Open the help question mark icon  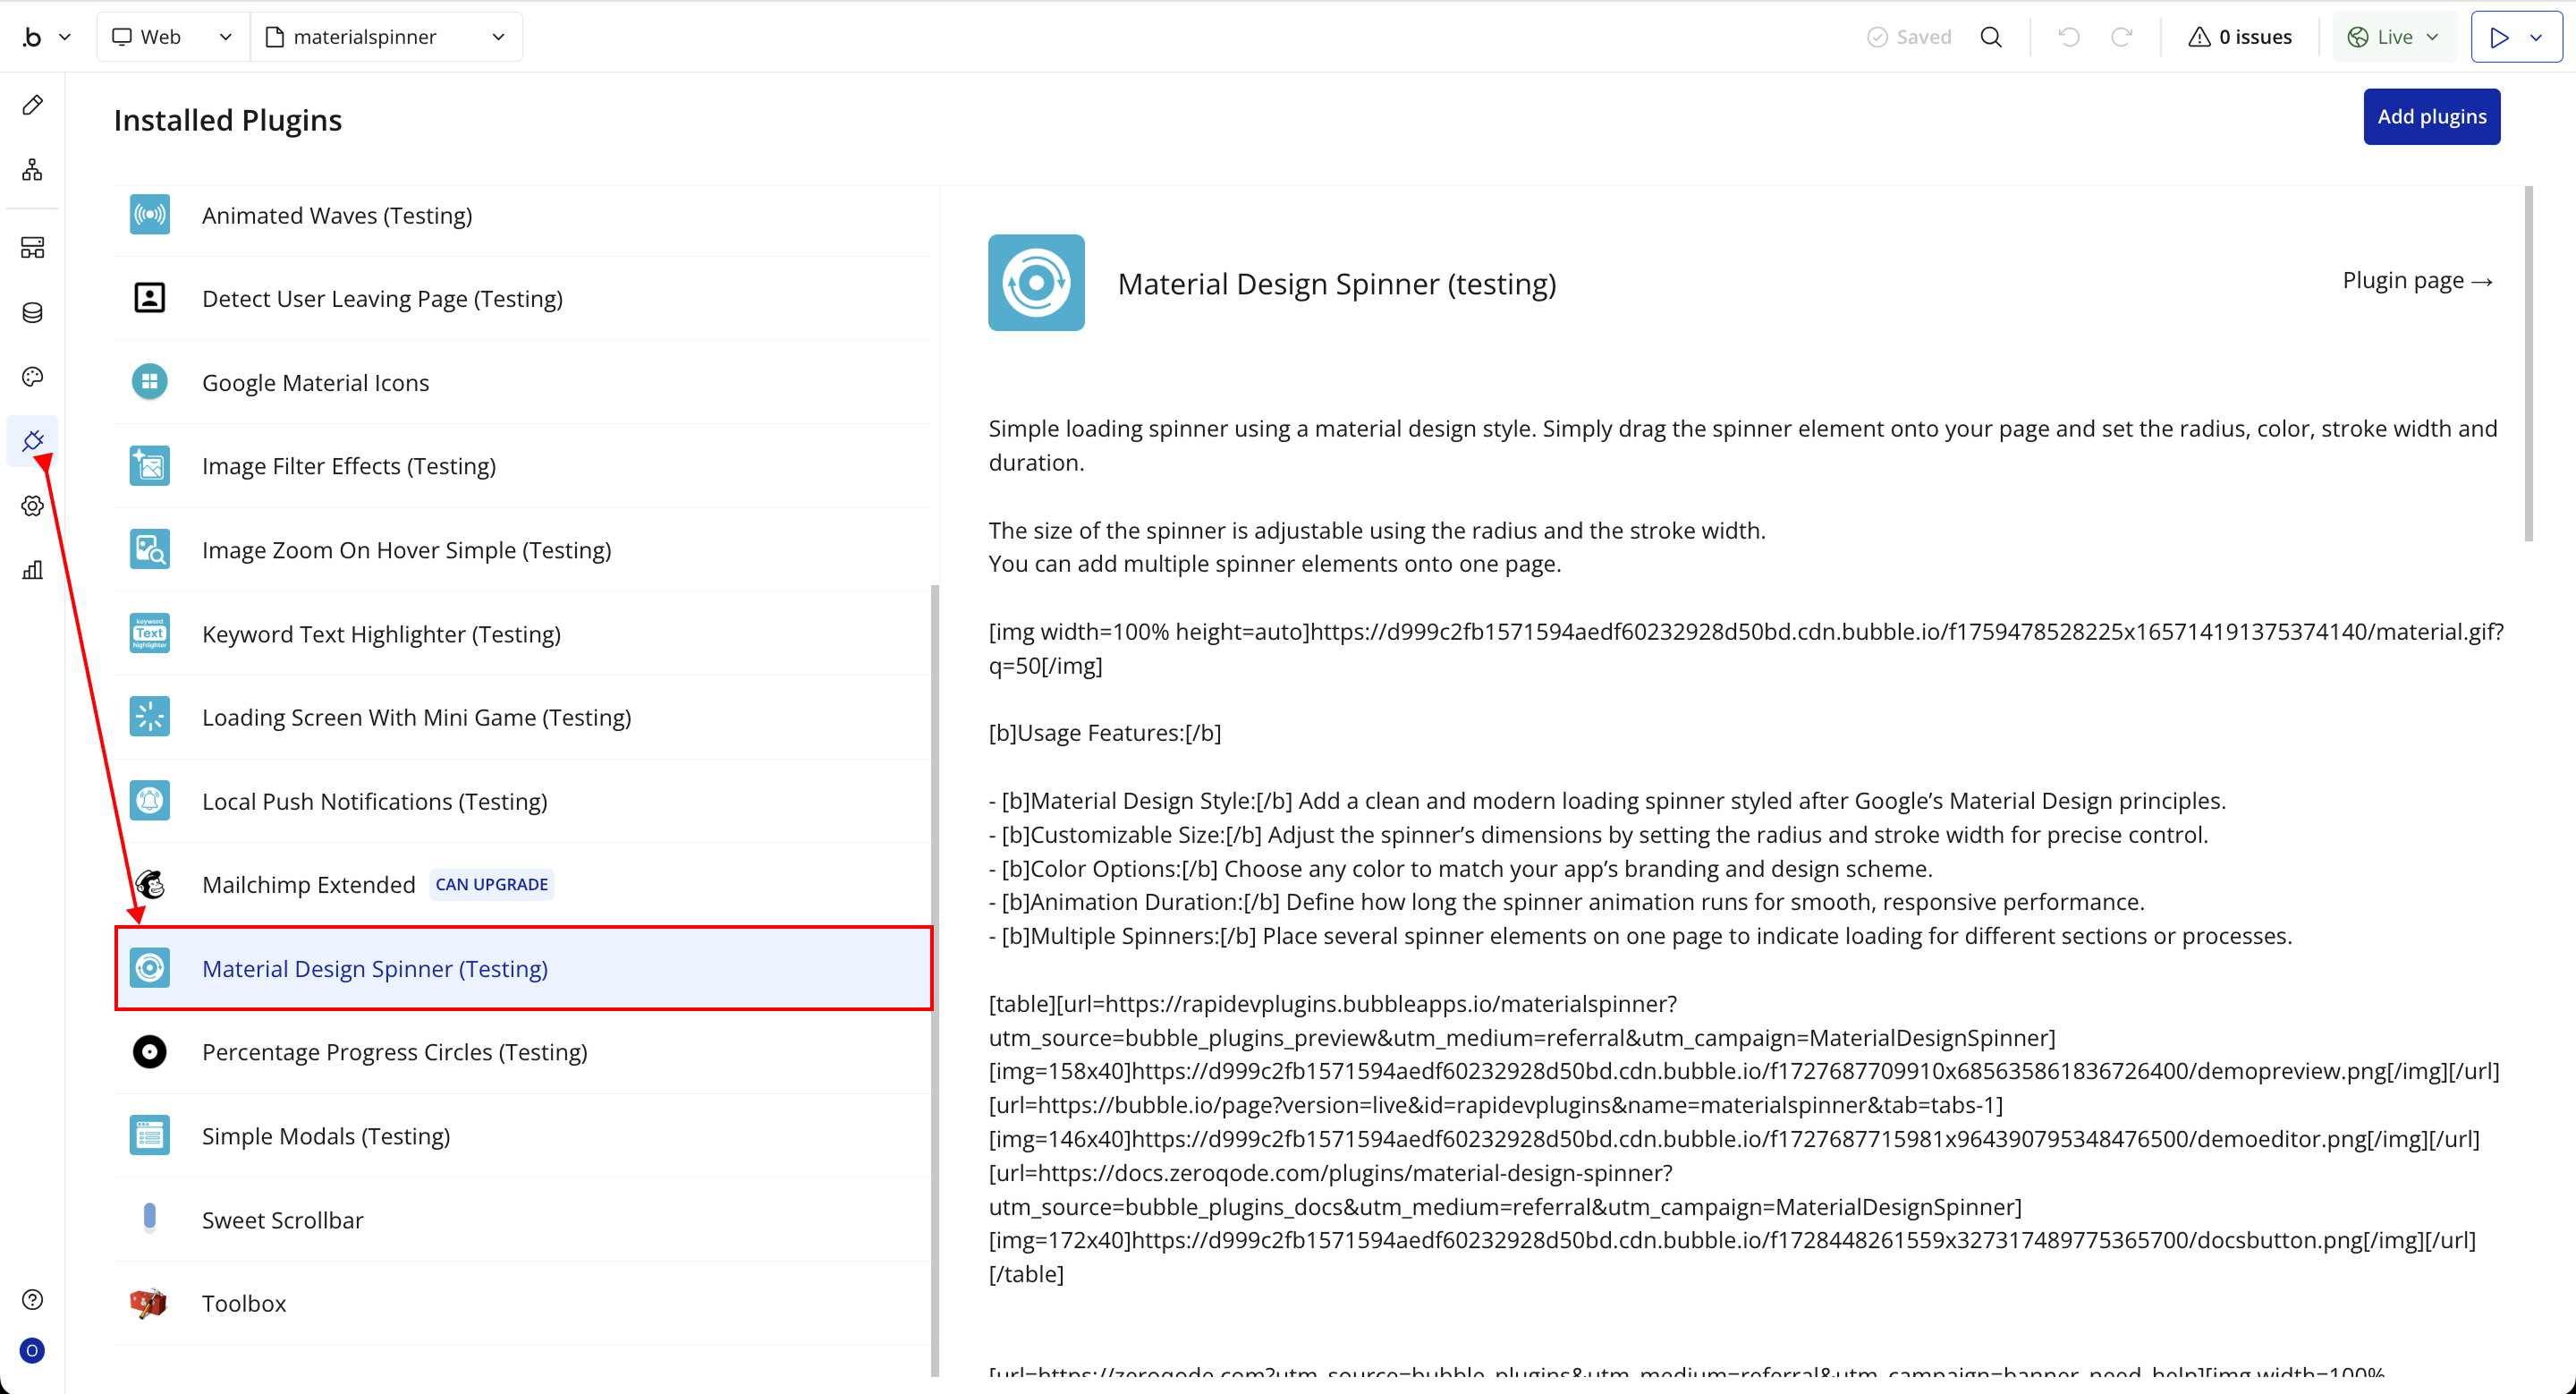(x=32, y=1299)
